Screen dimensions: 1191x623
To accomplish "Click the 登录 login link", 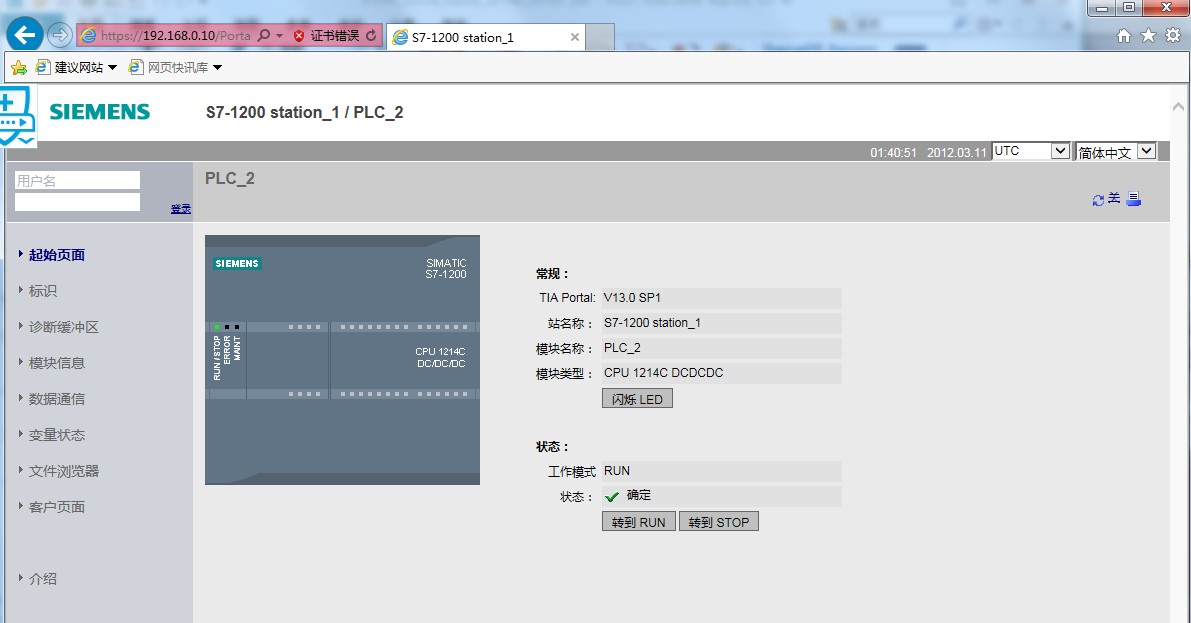I will (x=181, y=209).
